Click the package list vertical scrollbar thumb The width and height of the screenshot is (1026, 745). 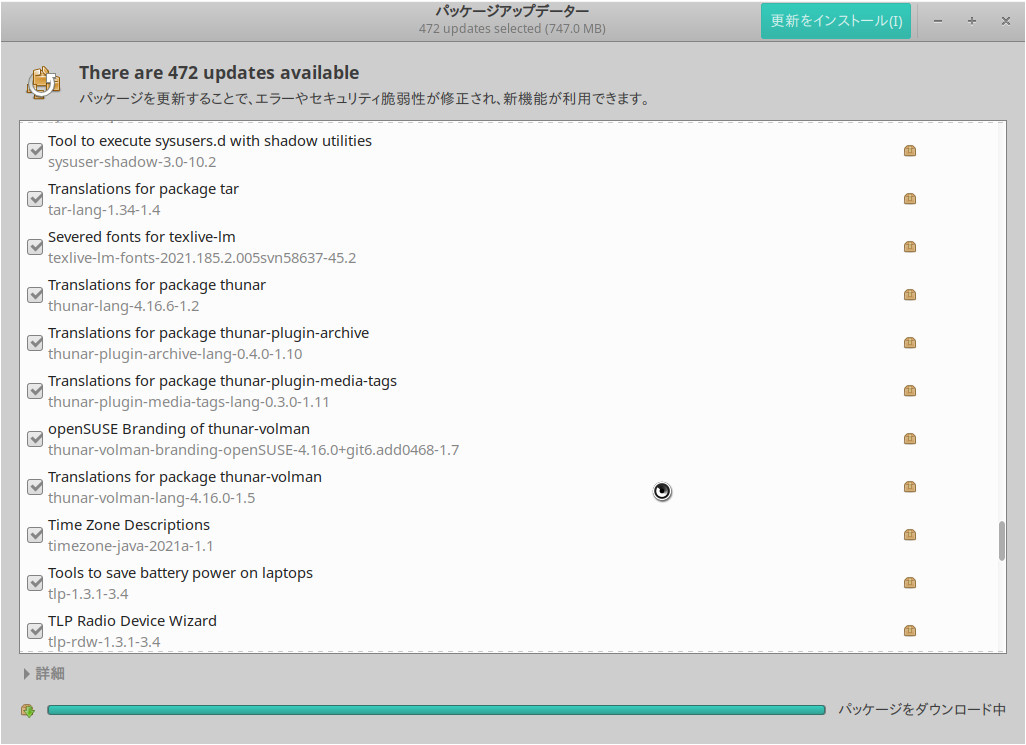click(x=1001, y=540)
